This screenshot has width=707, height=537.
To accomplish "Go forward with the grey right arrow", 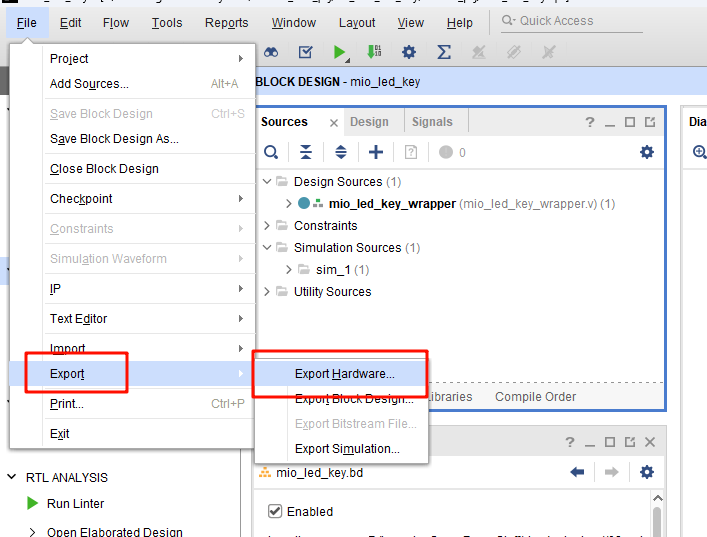I will 611,472.
